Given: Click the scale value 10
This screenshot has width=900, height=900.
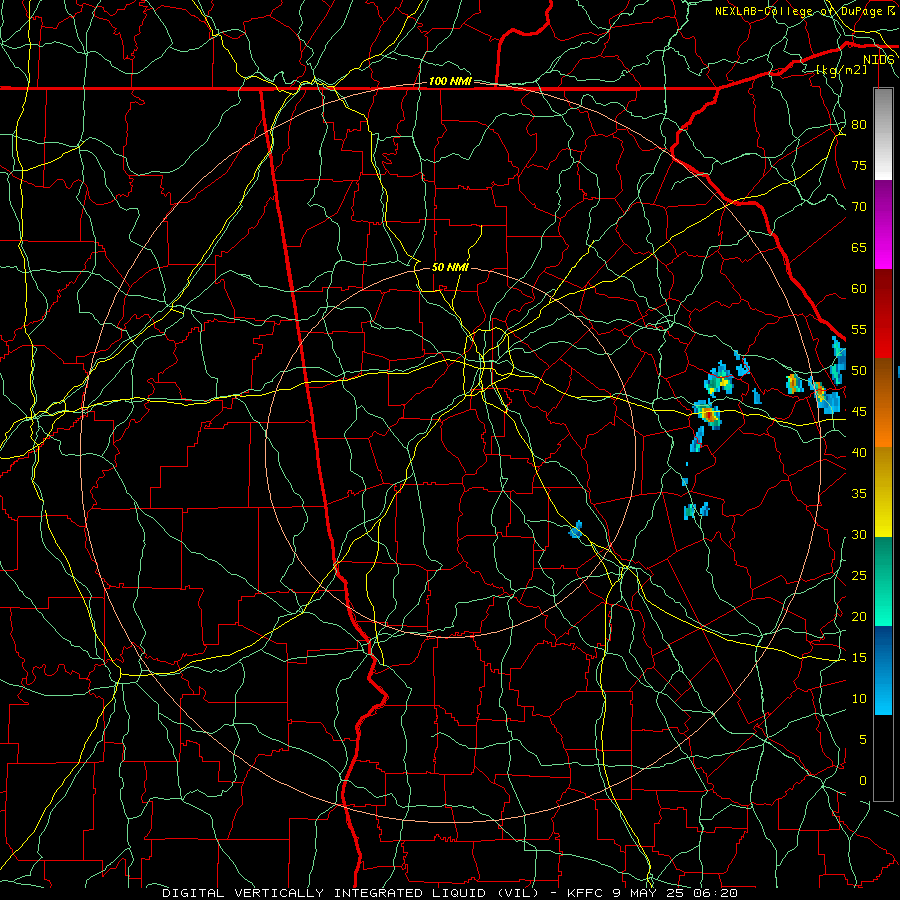Looking at the screenshot, I should pyautogui.click(x=859, y=699).
